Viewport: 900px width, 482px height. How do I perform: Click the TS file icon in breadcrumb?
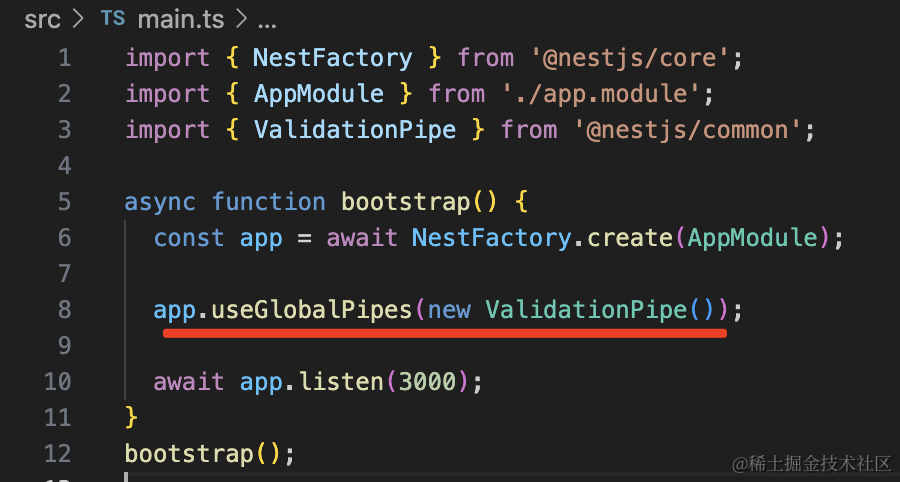[112, 19]
